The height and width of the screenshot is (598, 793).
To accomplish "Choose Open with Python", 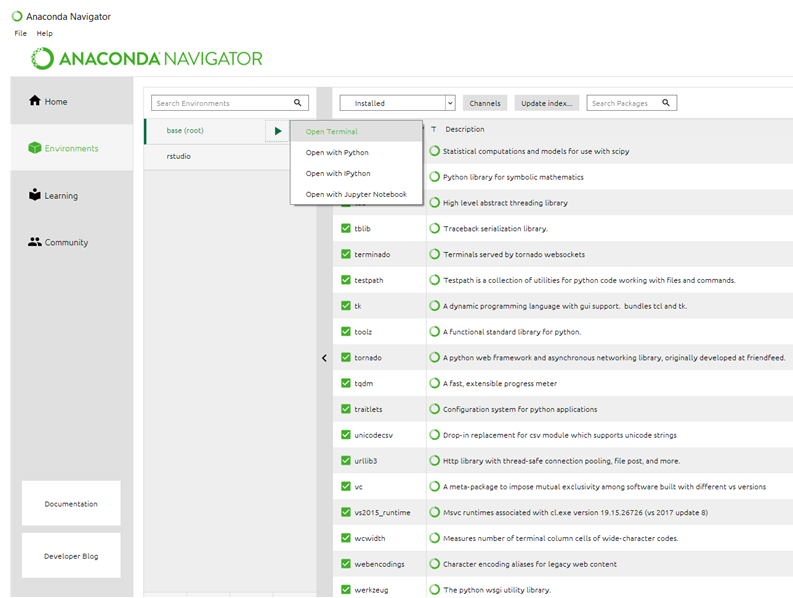I will click(x=357, y=152).
